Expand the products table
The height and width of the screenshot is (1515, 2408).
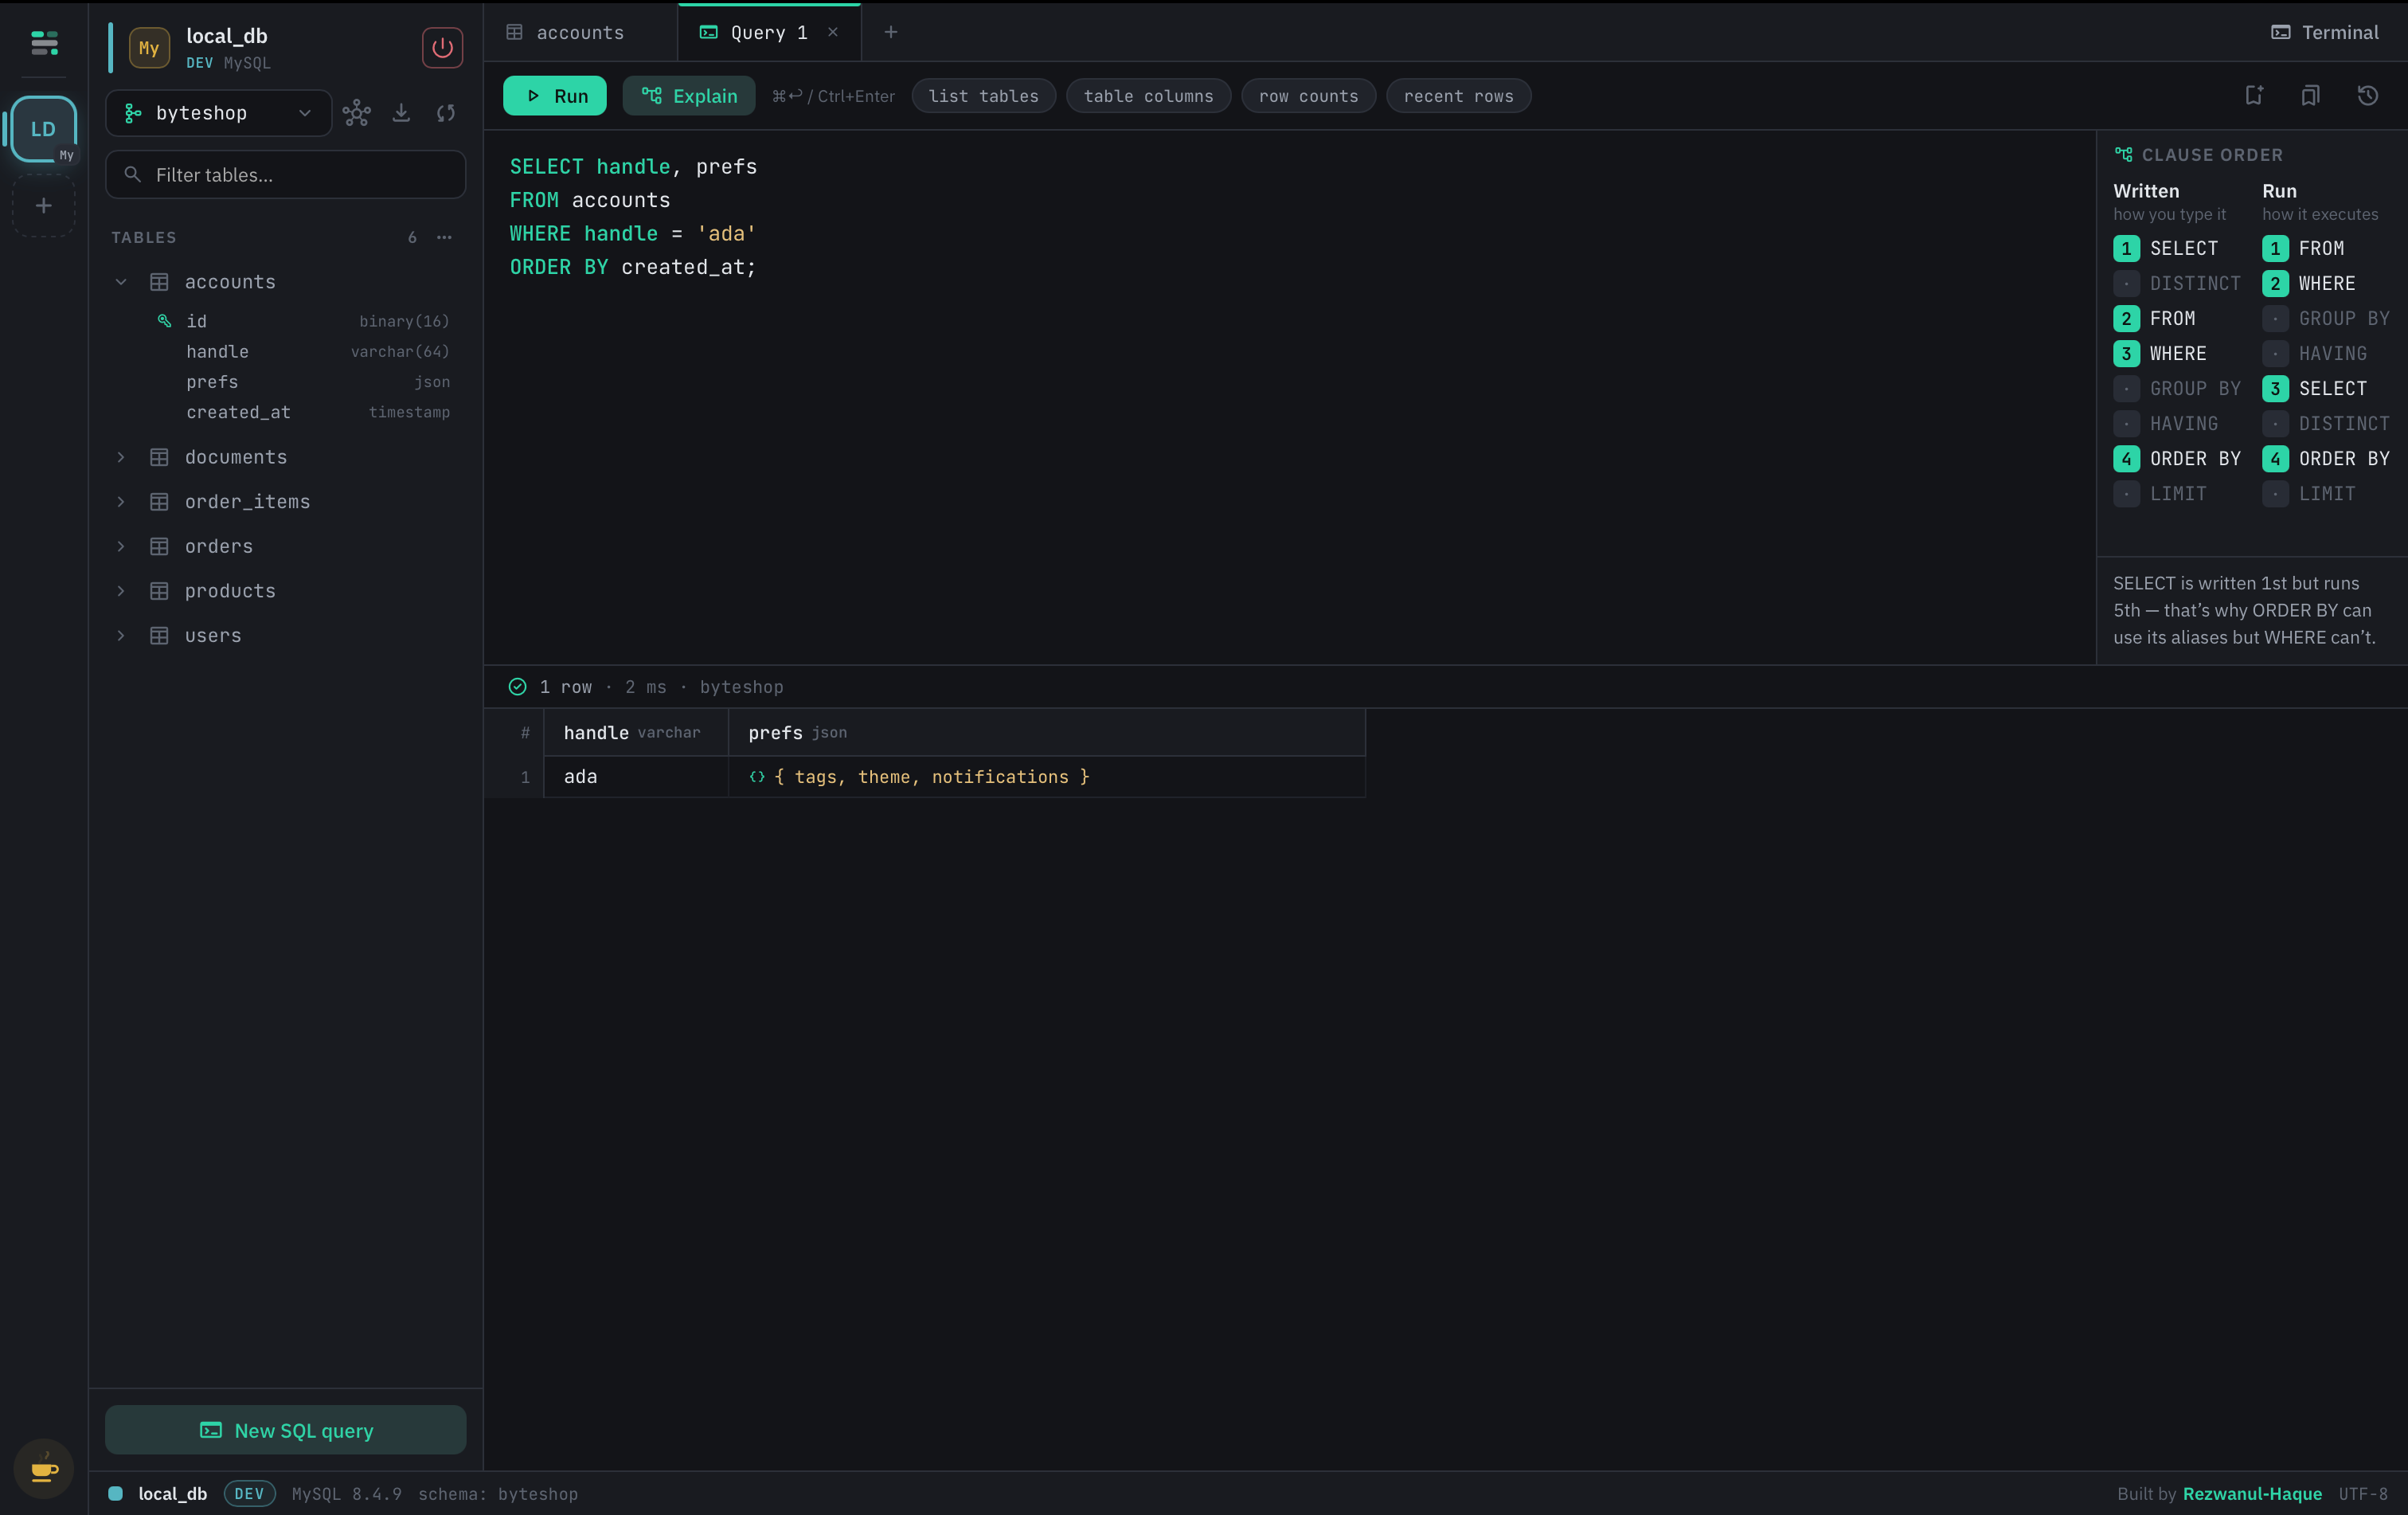[x=121, y=591]
